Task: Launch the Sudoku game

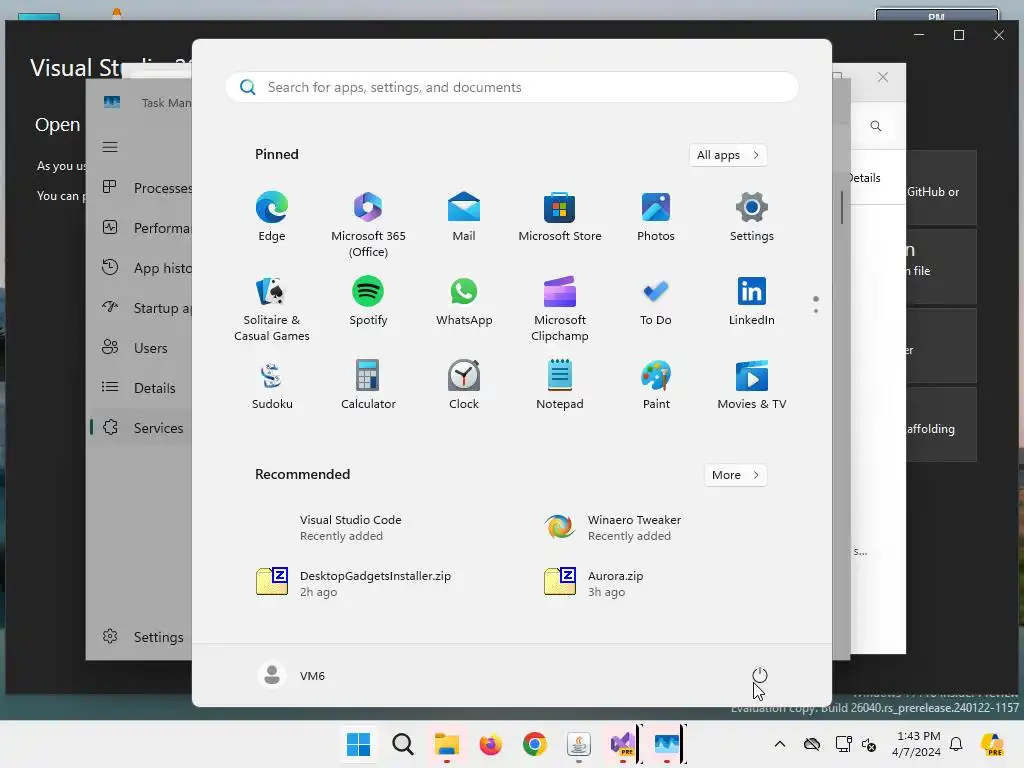Action: (x=272, y=385)
